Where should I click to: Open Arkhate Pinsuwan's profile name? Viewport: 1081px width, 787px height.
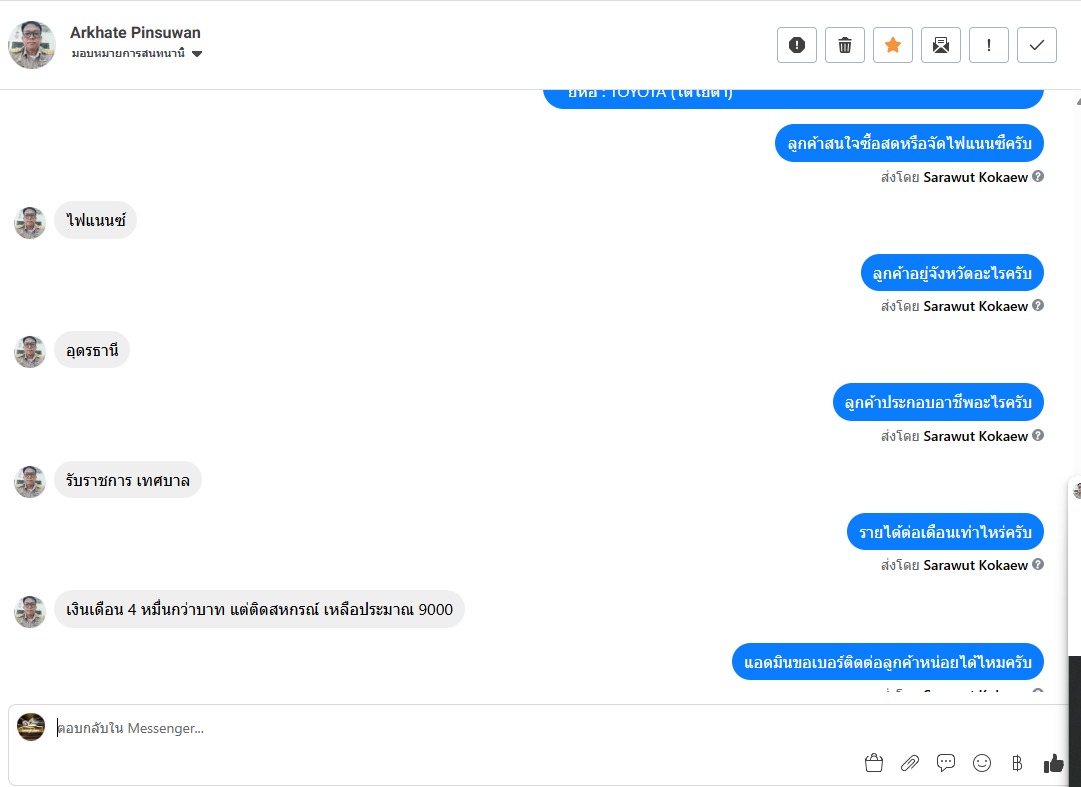(135, 32)
